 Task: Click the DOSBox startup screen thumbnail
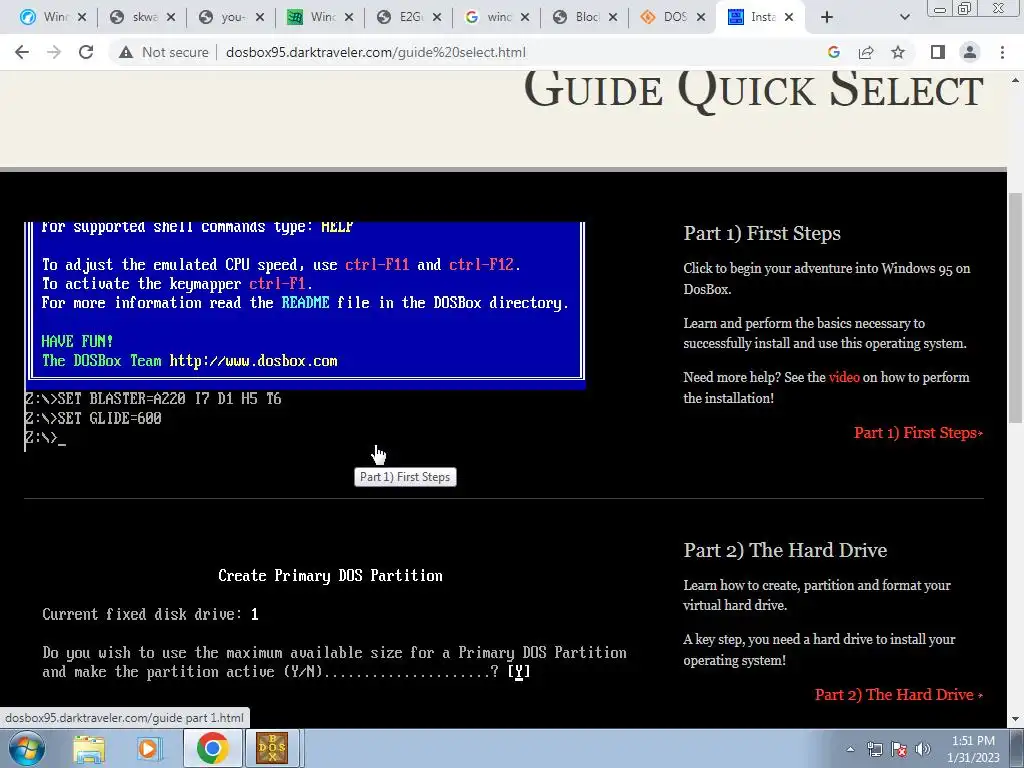point(305,336)
